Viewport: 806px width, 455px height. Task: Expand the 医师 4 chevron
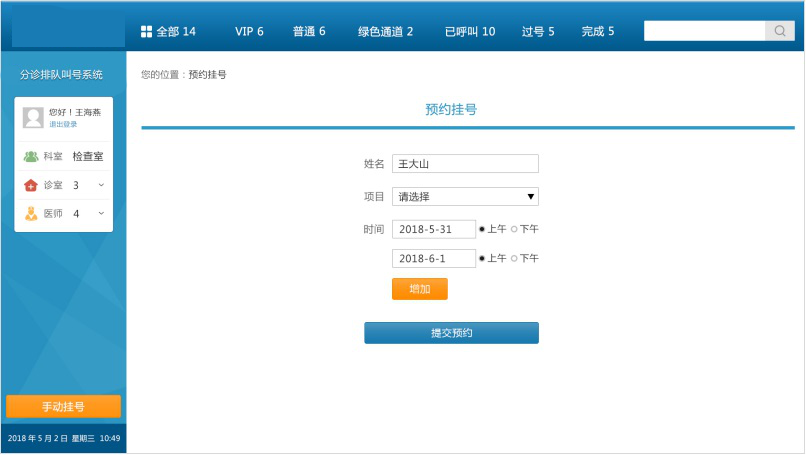pos(101,213)
